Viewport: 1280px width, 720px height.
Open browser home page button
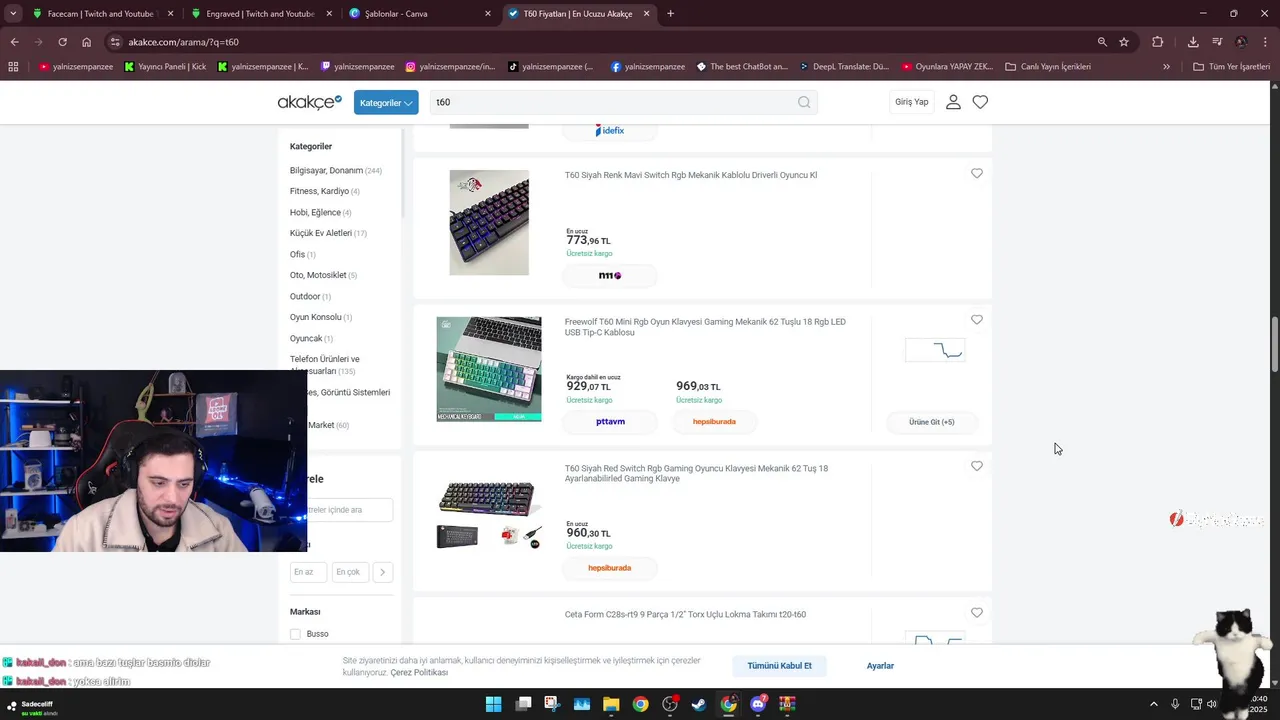tap(87, 42)
